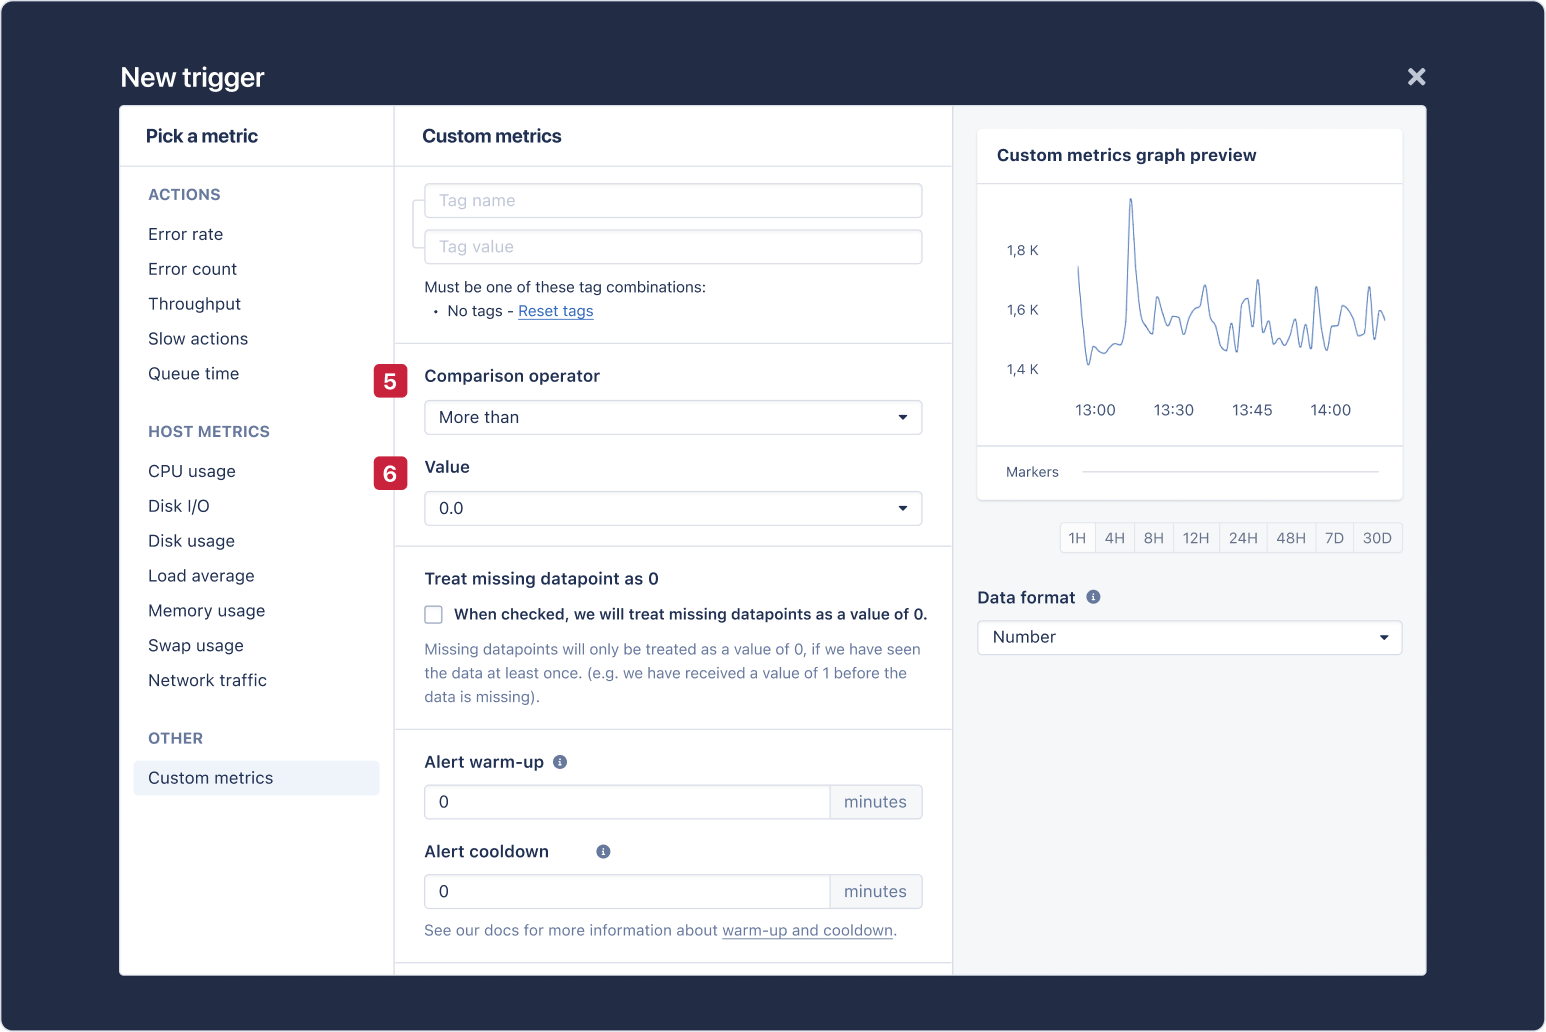The height and width of the screenshot is (1032, 1546).
Task: Set graph range to 24H
Action: coord(1243,538)
